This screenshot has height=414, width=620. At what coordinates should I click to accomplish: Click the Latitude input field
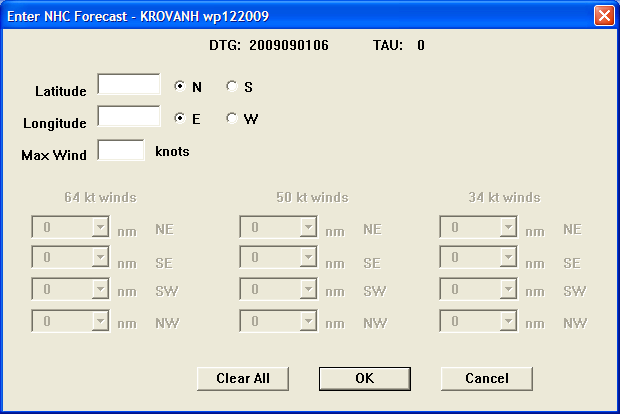(x=129, y=85)
